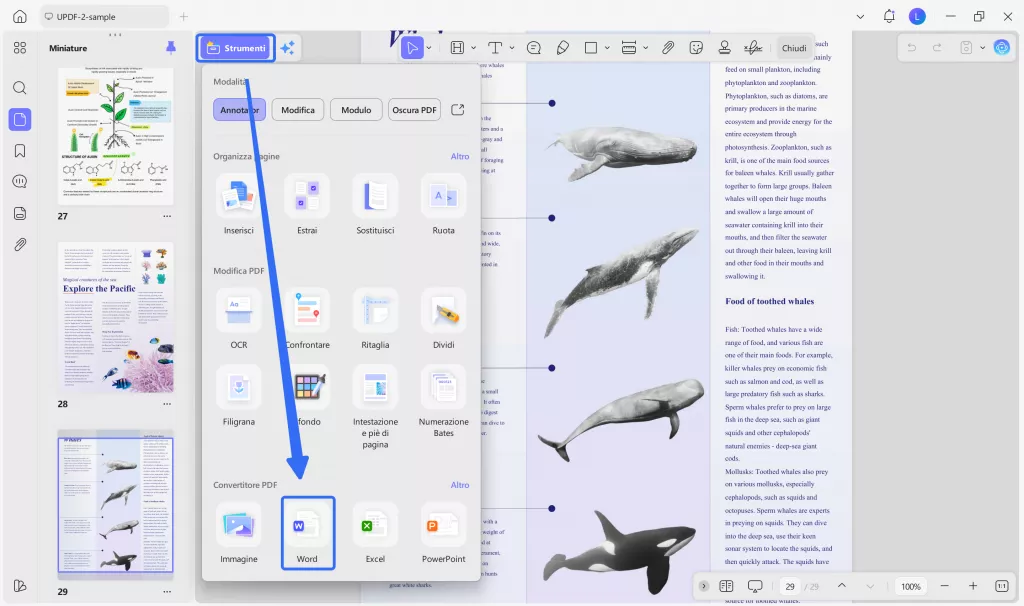
Task: Expand the shape tool dropdown
Action: pyautogui.click(x=605, y=47)
